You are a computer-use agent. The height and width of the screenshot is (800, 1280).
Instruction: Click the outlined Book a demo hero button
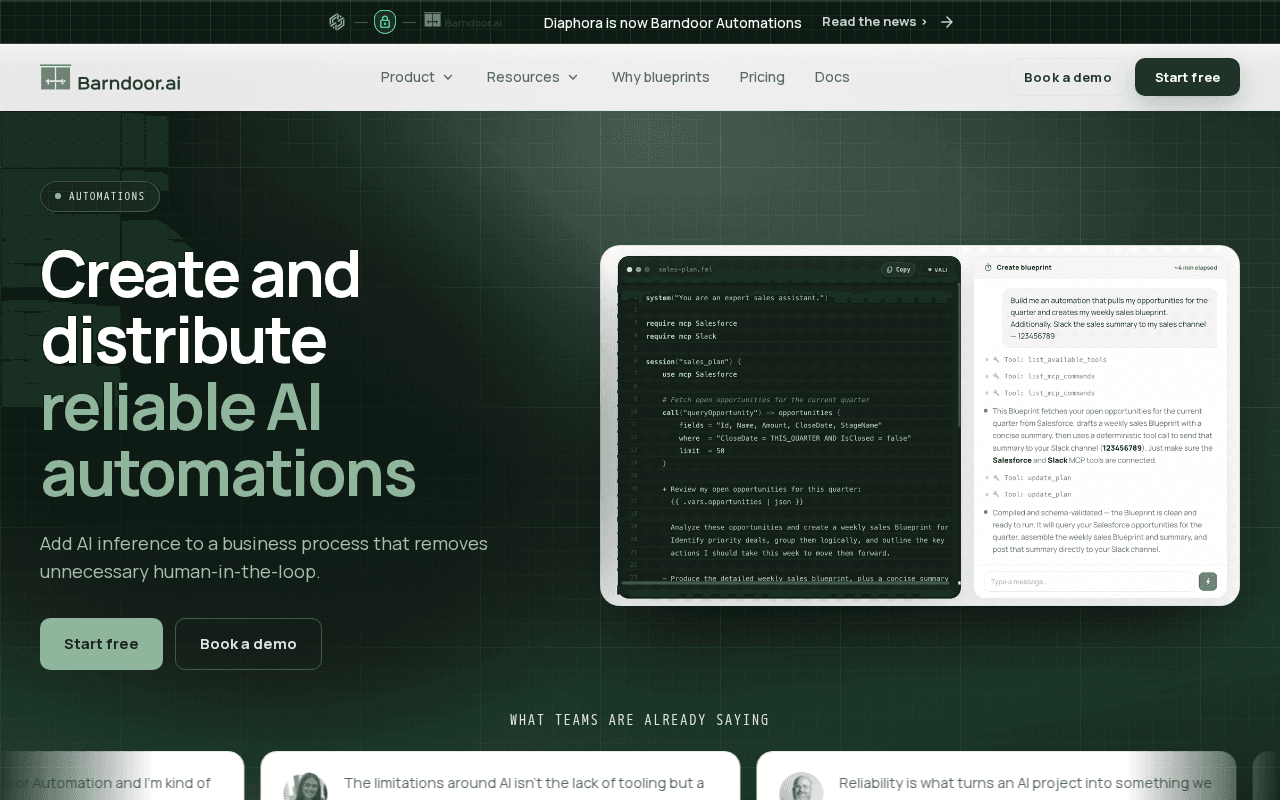click(x=248, y=644)
